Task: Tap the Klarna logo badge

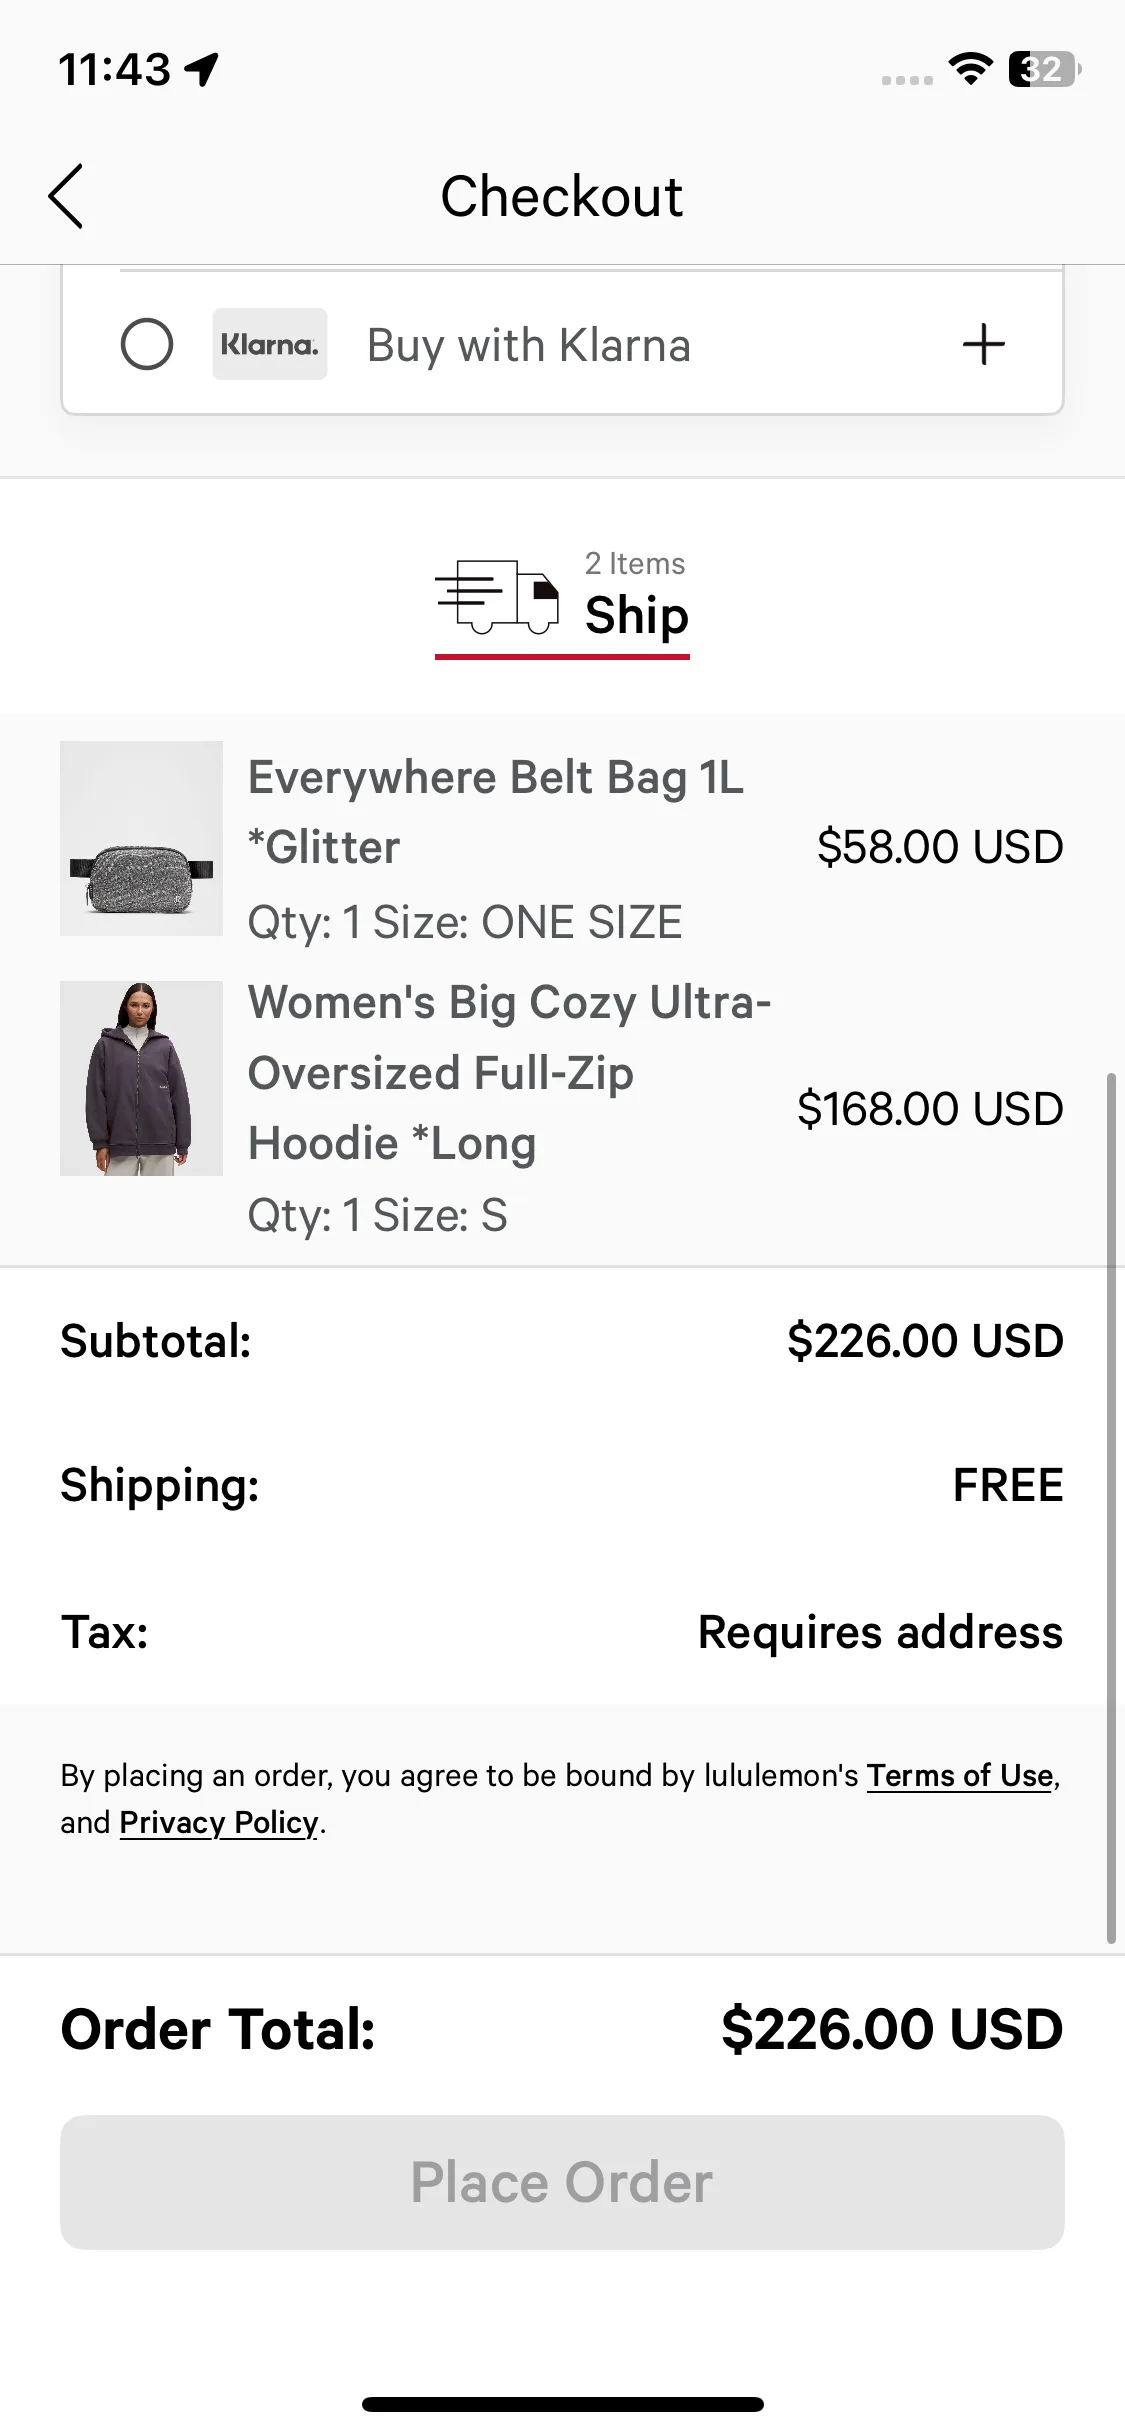Action: tap(269, 344)
